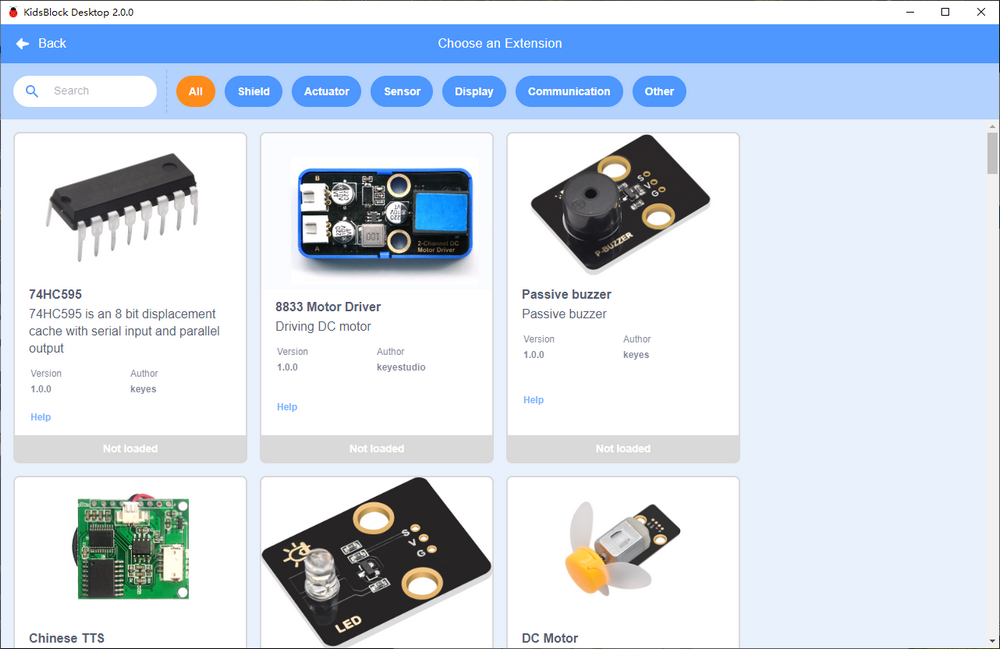This screenshot has height=649, width=1000.
Task: Click the scrollbar down arrow
Action: point(992,641)
